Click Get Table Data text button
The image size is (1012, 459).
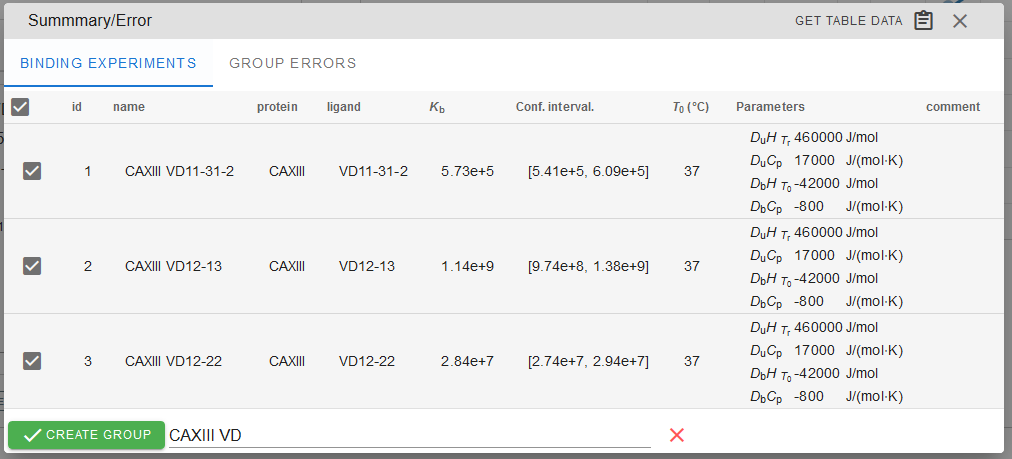848,21
